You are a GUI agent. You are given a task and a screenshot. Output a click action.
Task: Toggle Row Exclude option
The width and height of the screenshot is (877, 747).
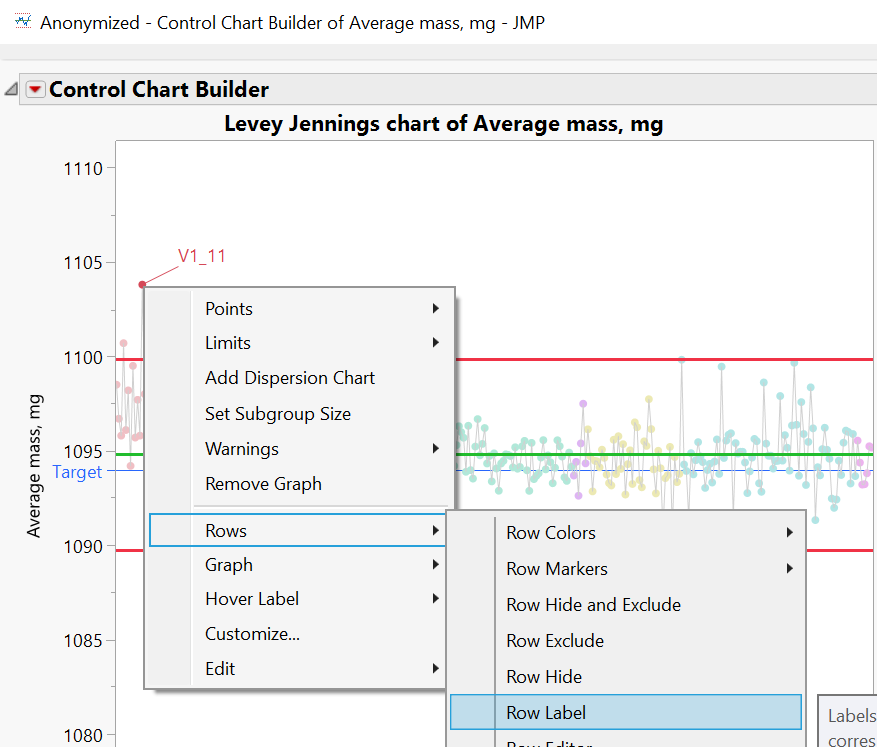555,641
